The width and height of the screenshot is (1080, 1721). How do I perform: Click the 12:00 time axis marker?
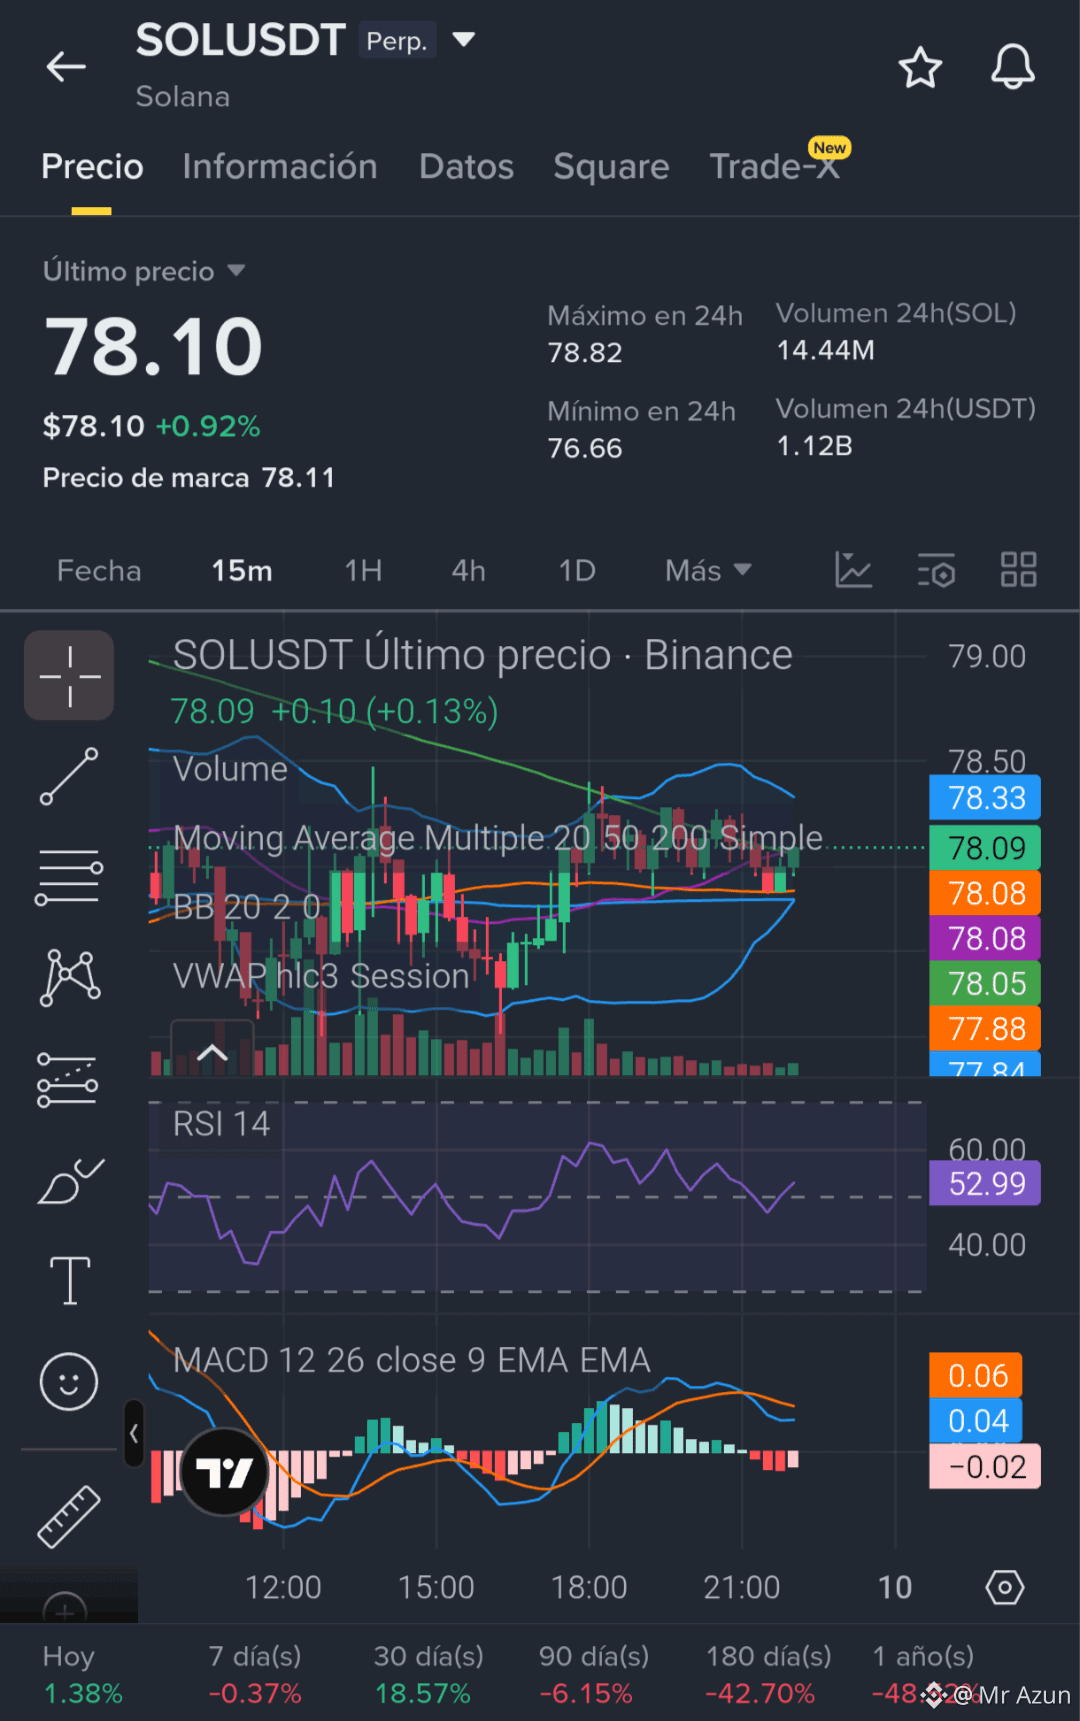point(283,1587)
